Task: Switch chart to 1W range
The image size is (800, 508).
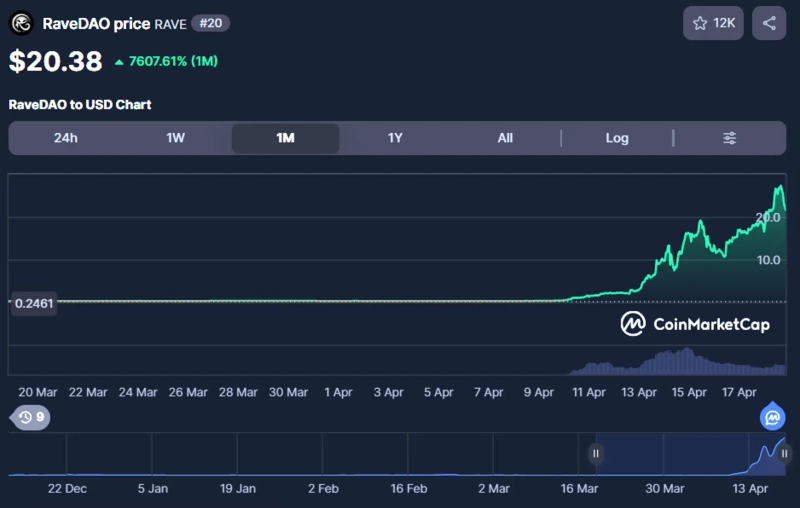Action: tap(176, 138)
